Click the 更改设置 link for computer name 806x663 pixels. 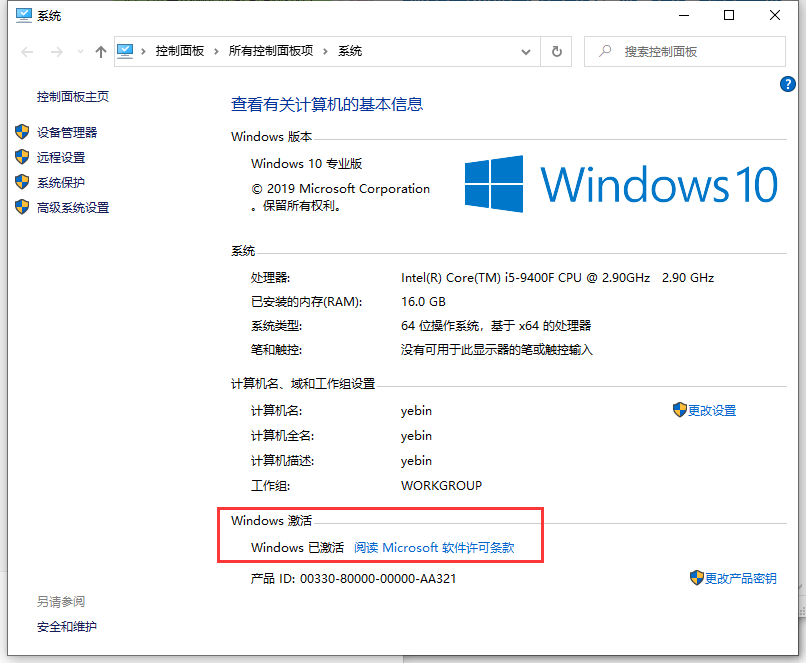click(x=712, y=410)
